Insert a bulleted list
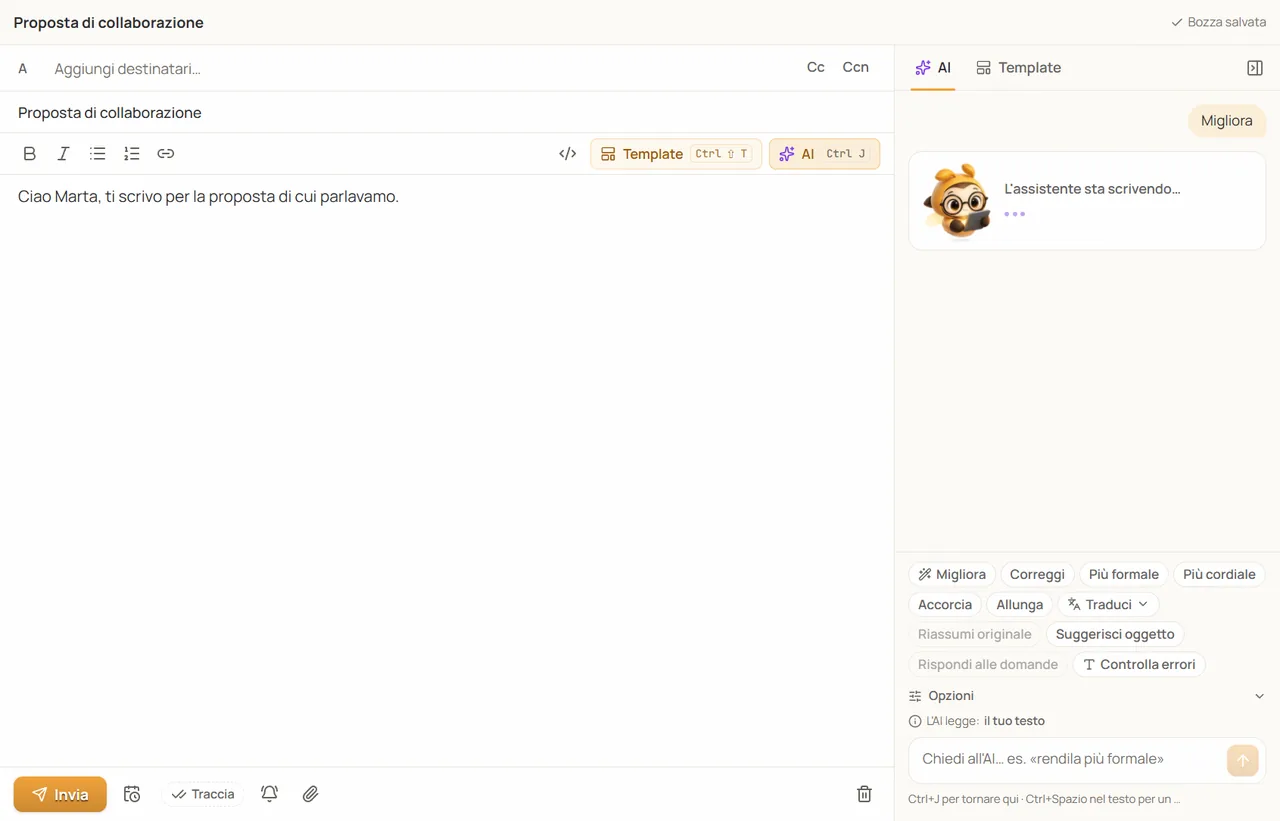1280x821 pixels. click(x=97, y=154)
